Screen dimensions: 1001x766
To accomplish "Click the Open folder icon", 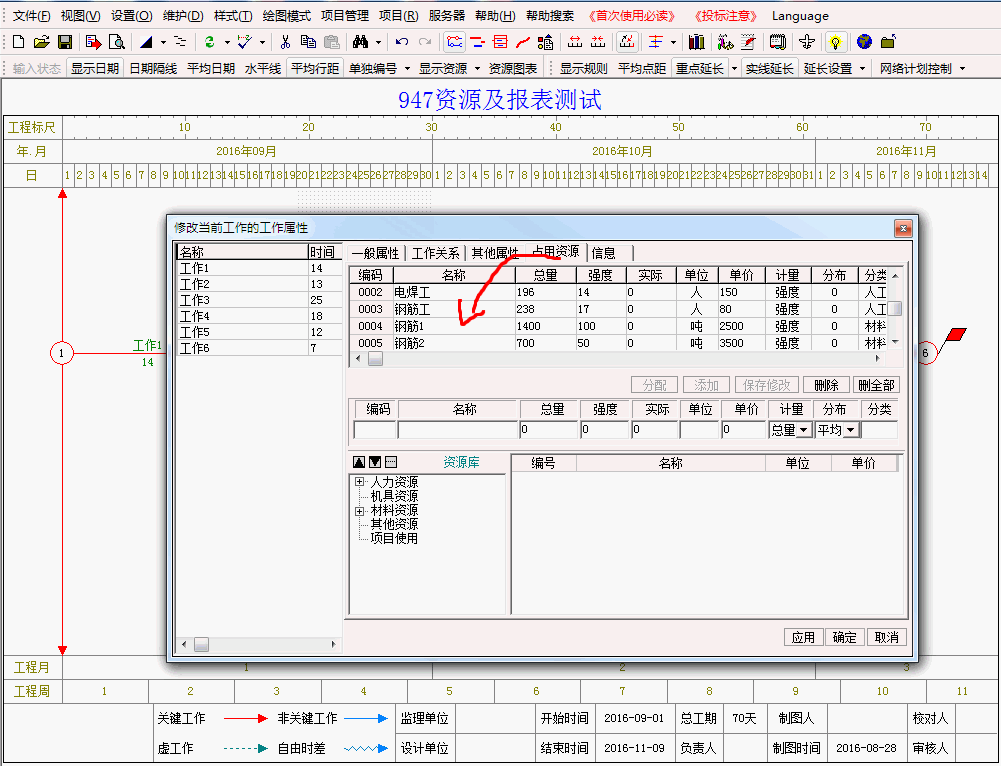I will tap(41, 42).
